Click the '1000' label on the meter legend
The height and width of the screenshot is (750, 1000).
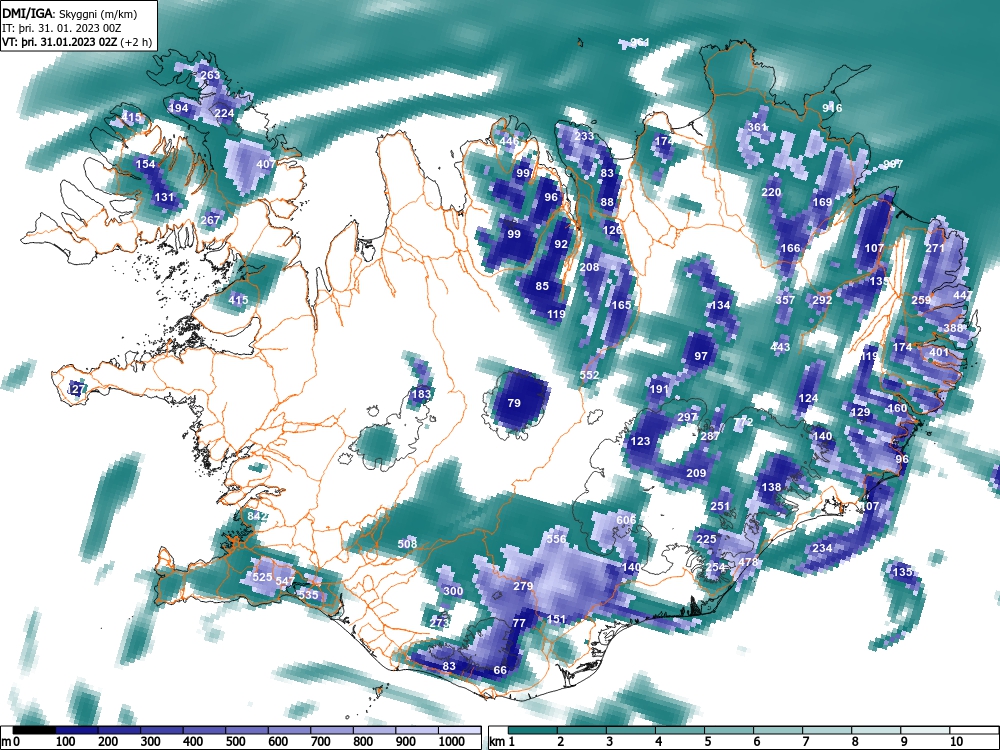[x=452, y=742]
